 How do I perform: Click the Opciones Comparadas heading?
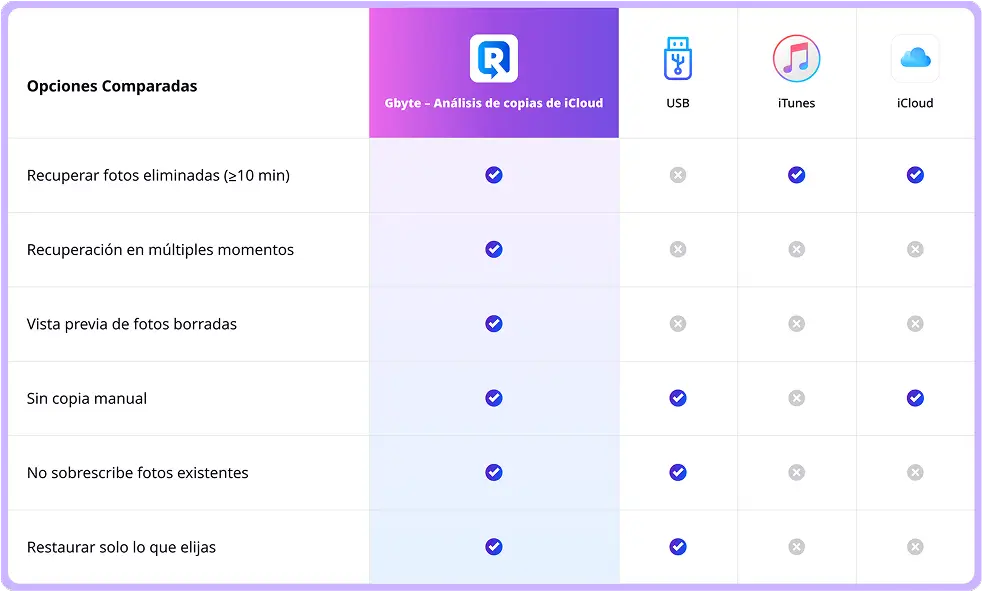(x=112, y=86)
